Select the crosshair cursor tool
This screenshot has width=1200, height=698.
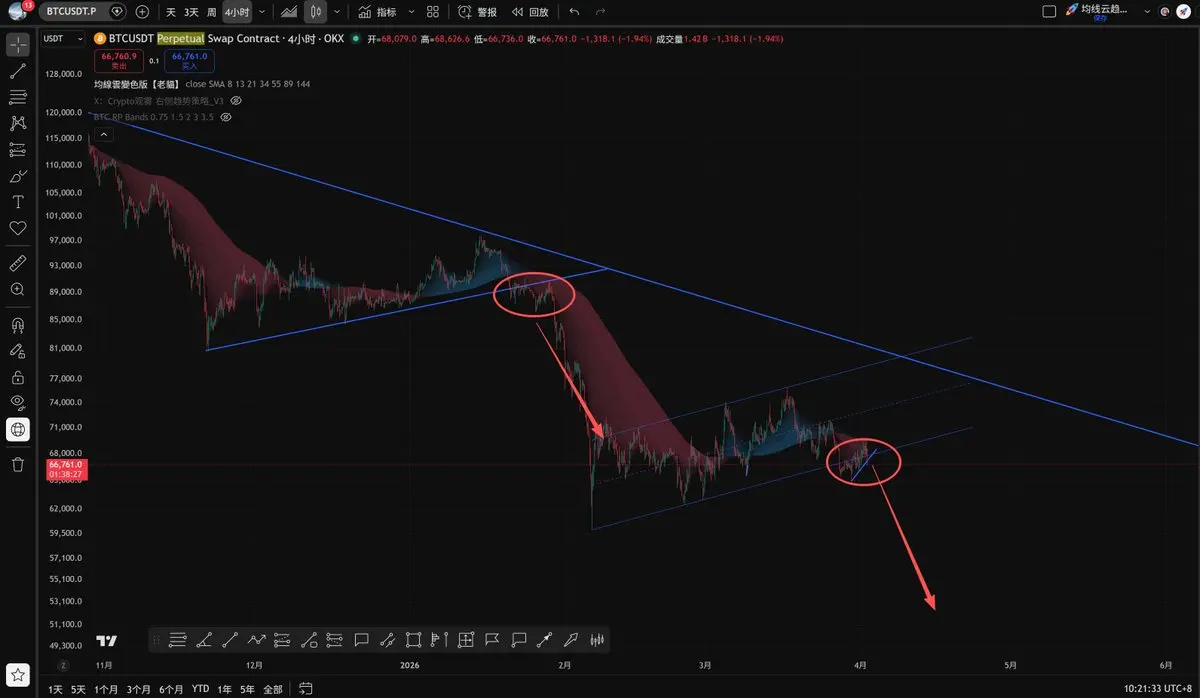pyautogui.click(x=17, y=45)
